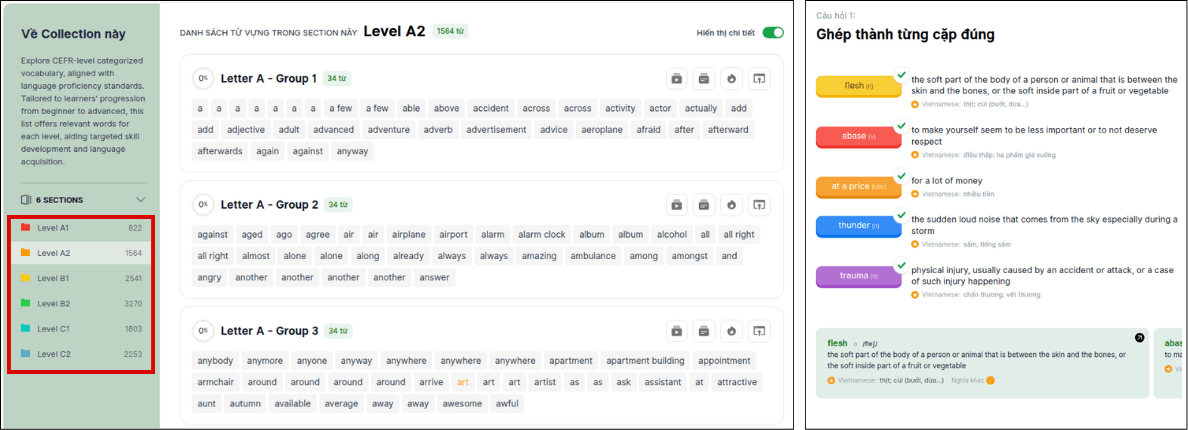The image size is (1188, 430).
Task: Open flashcard icon for Letter A - Group 1
Action: coord(703,78)
